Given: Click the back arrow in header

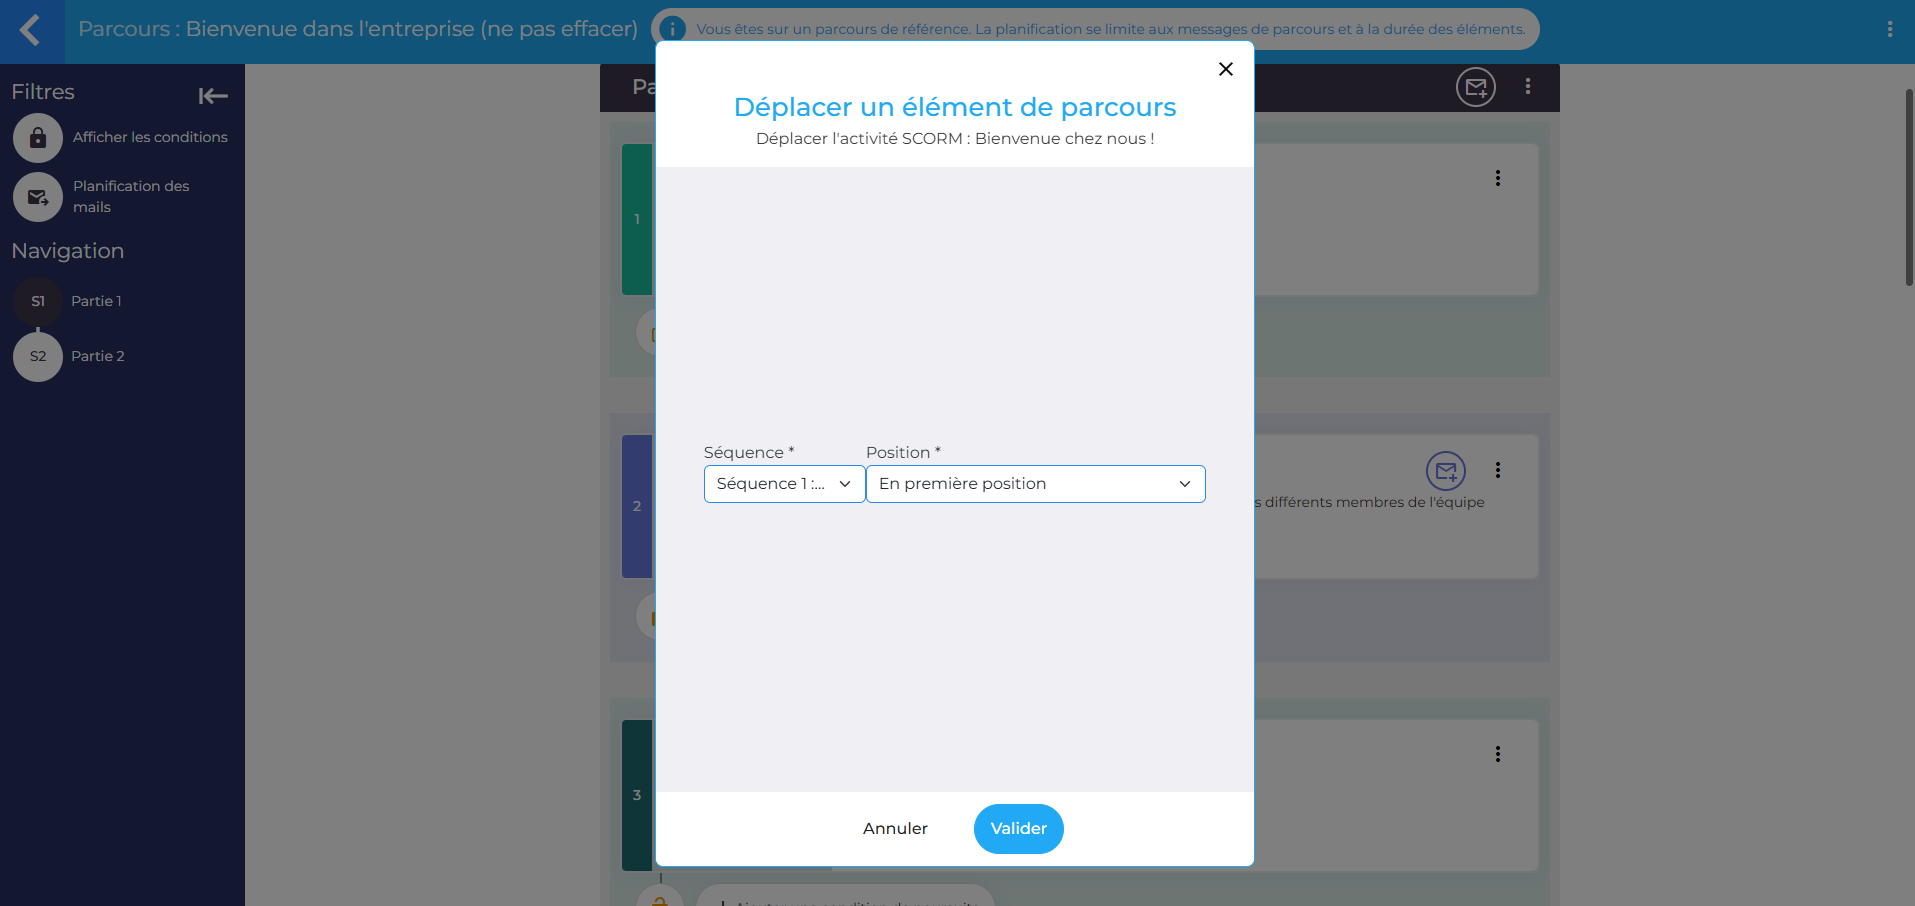Looking at the screenshot, I should click(31, 30).
